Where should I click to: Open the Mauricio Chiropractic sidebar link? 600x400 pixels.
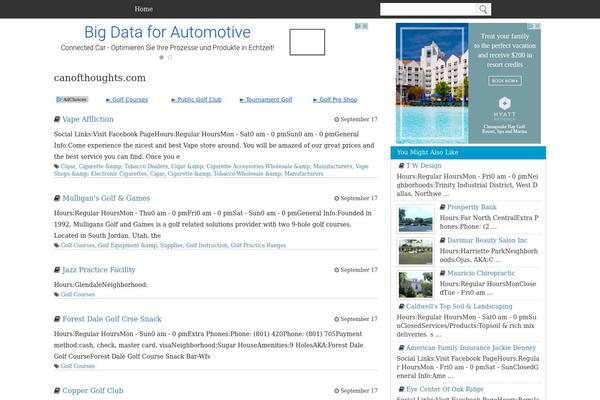tap(481, 273)
